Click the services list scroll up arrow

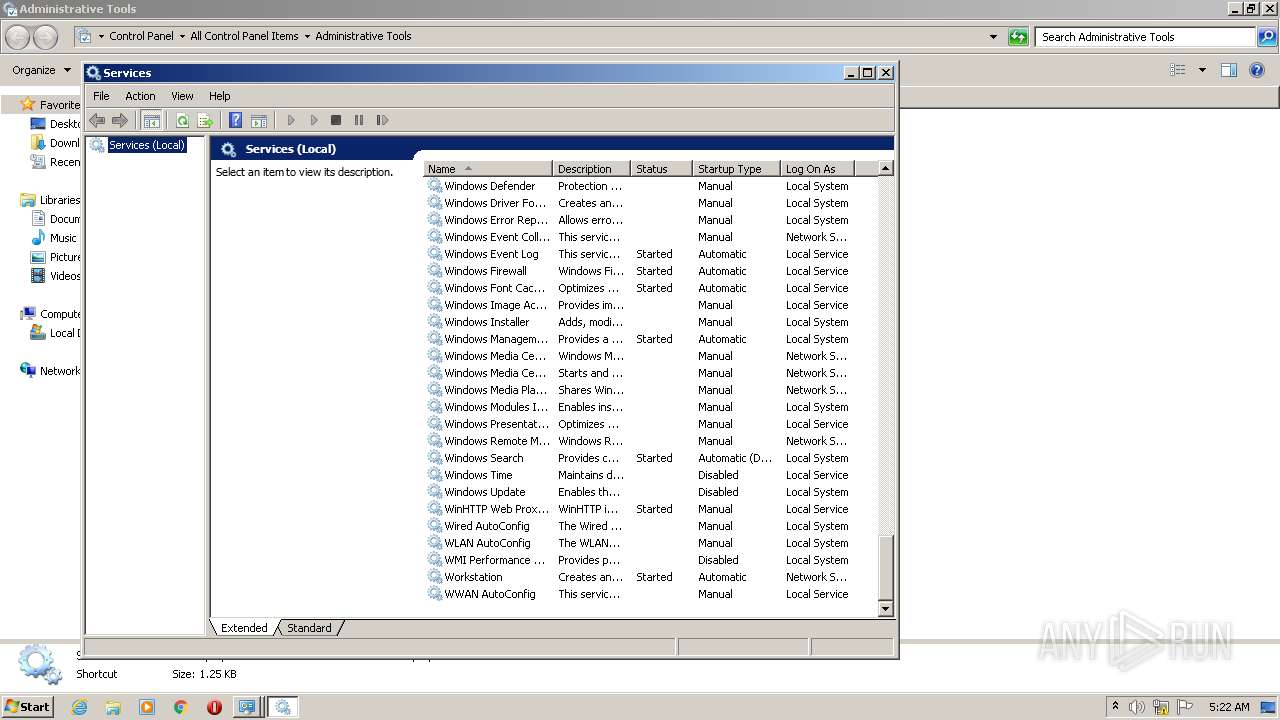(885, 169)
